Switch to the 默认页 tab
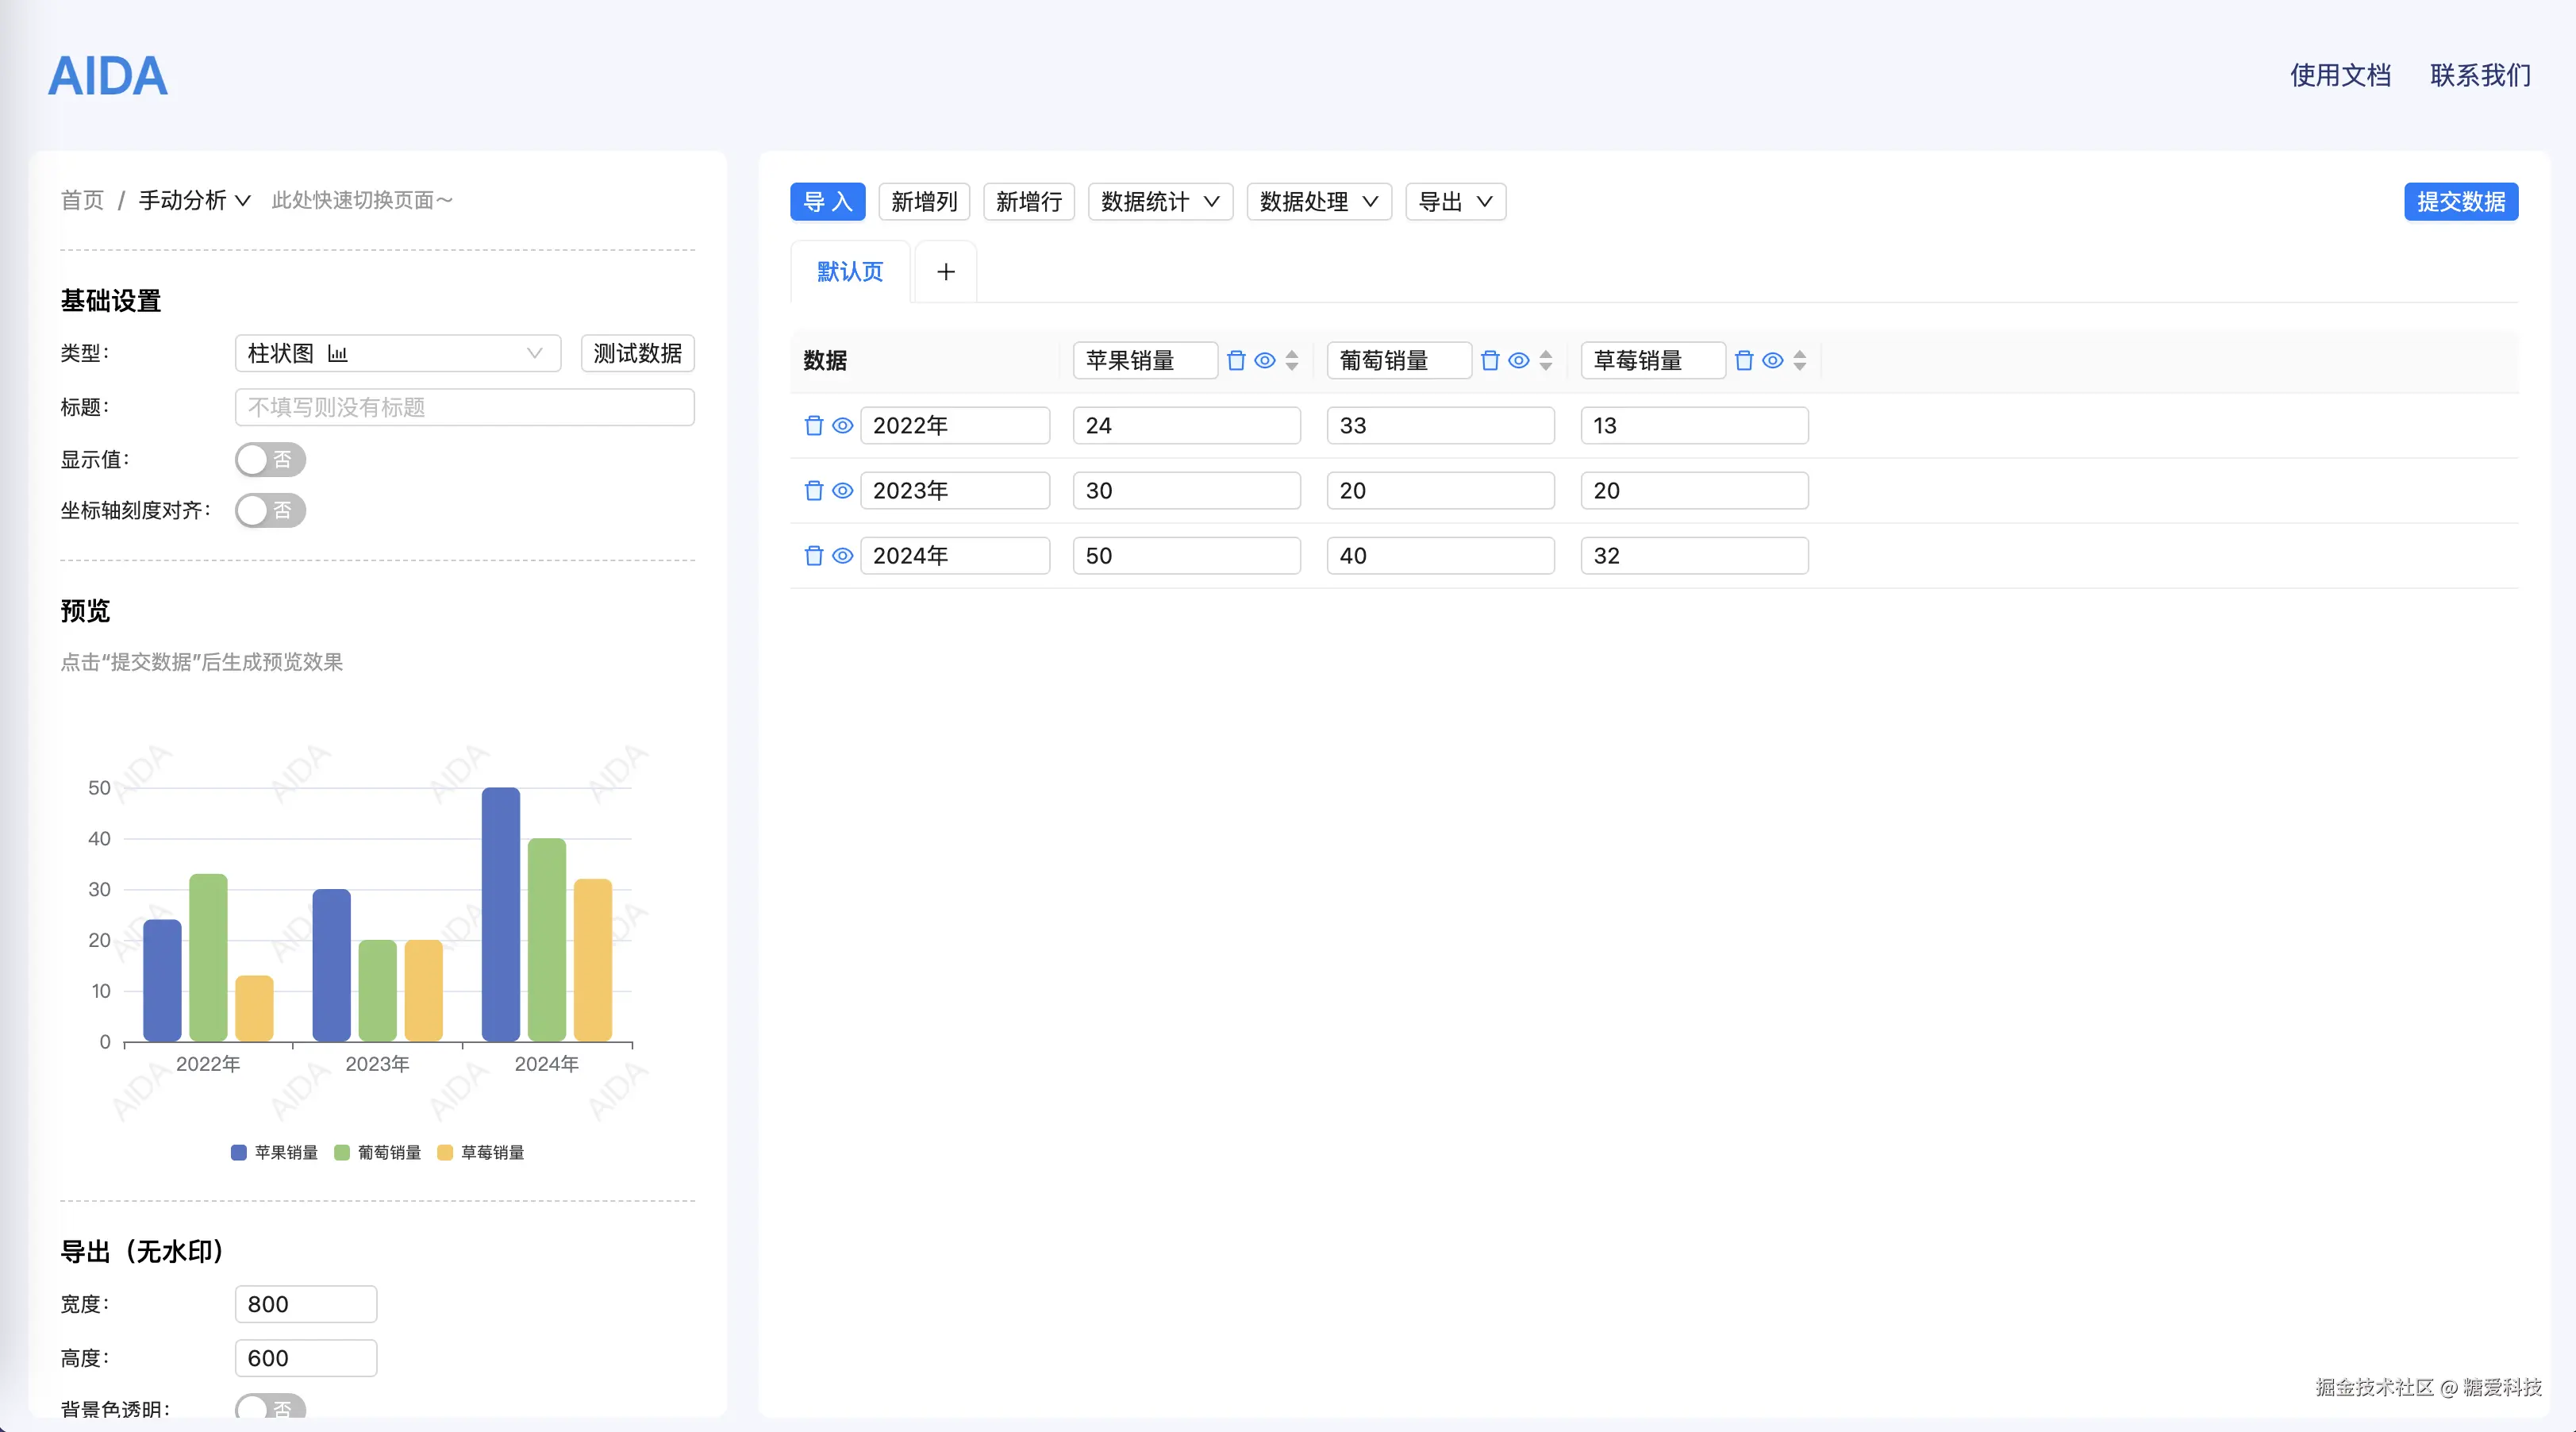2576x1432 pixels. pos(850,272)
